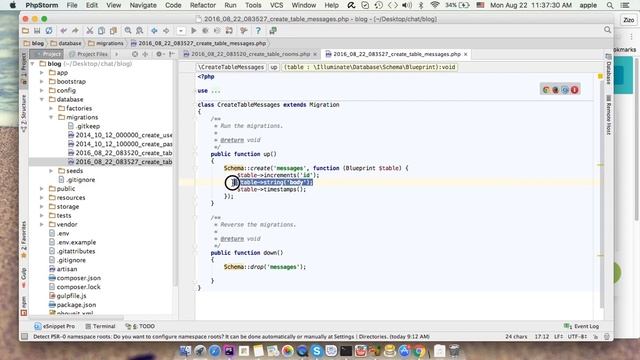Expand the vendor folder
This screenshot has width=640, height=360.
click(x=42, y=224)
